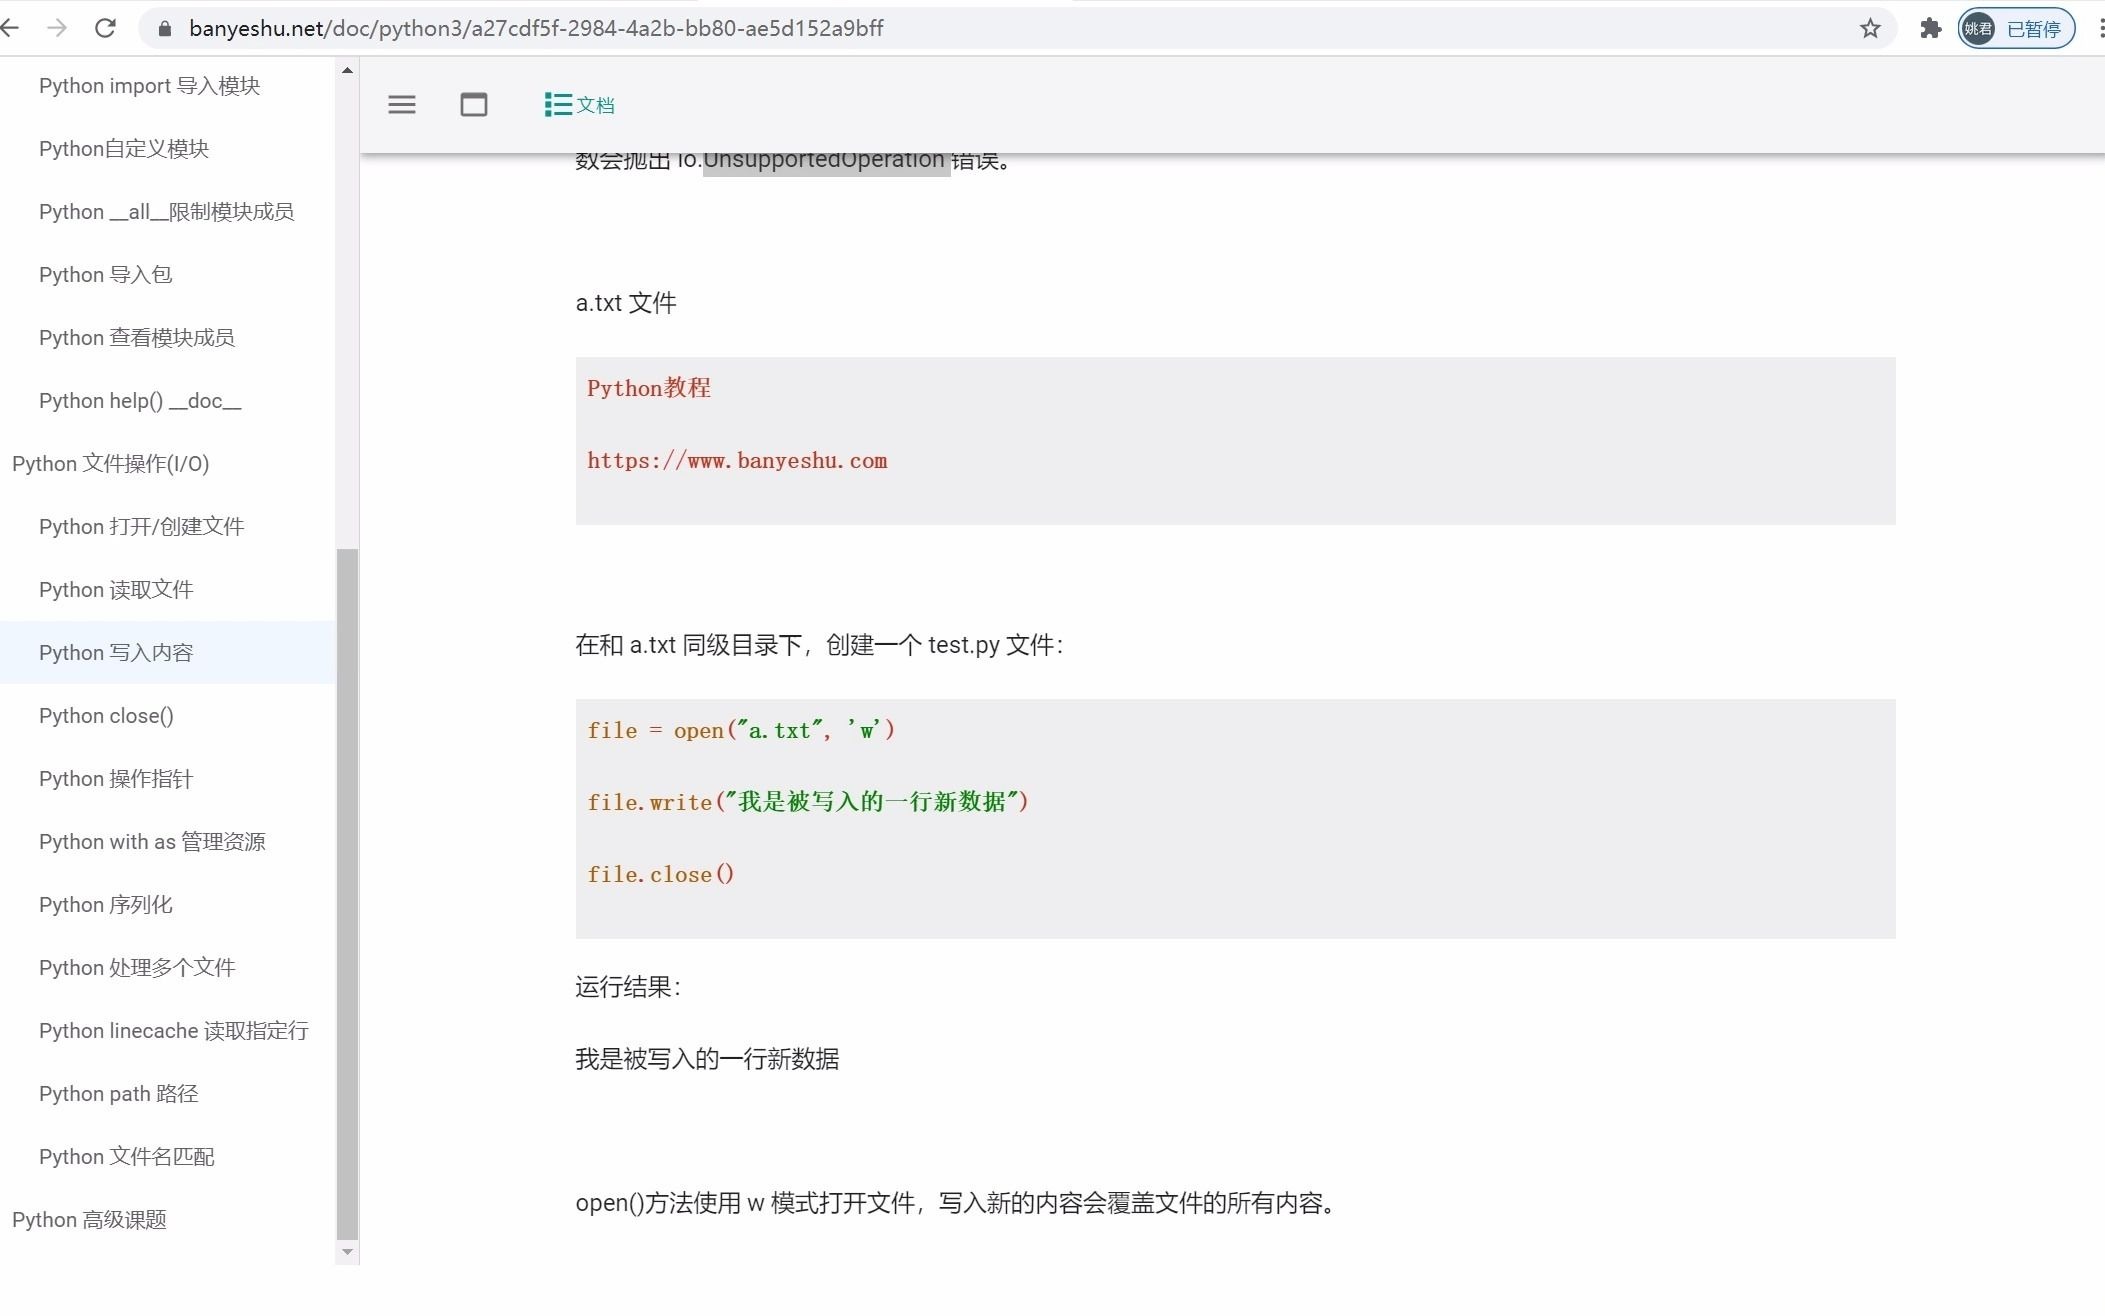Click the hamburger menu to toggle sidebar
The height and width of the screenshot is (1316, 2105).
point(402,104)
